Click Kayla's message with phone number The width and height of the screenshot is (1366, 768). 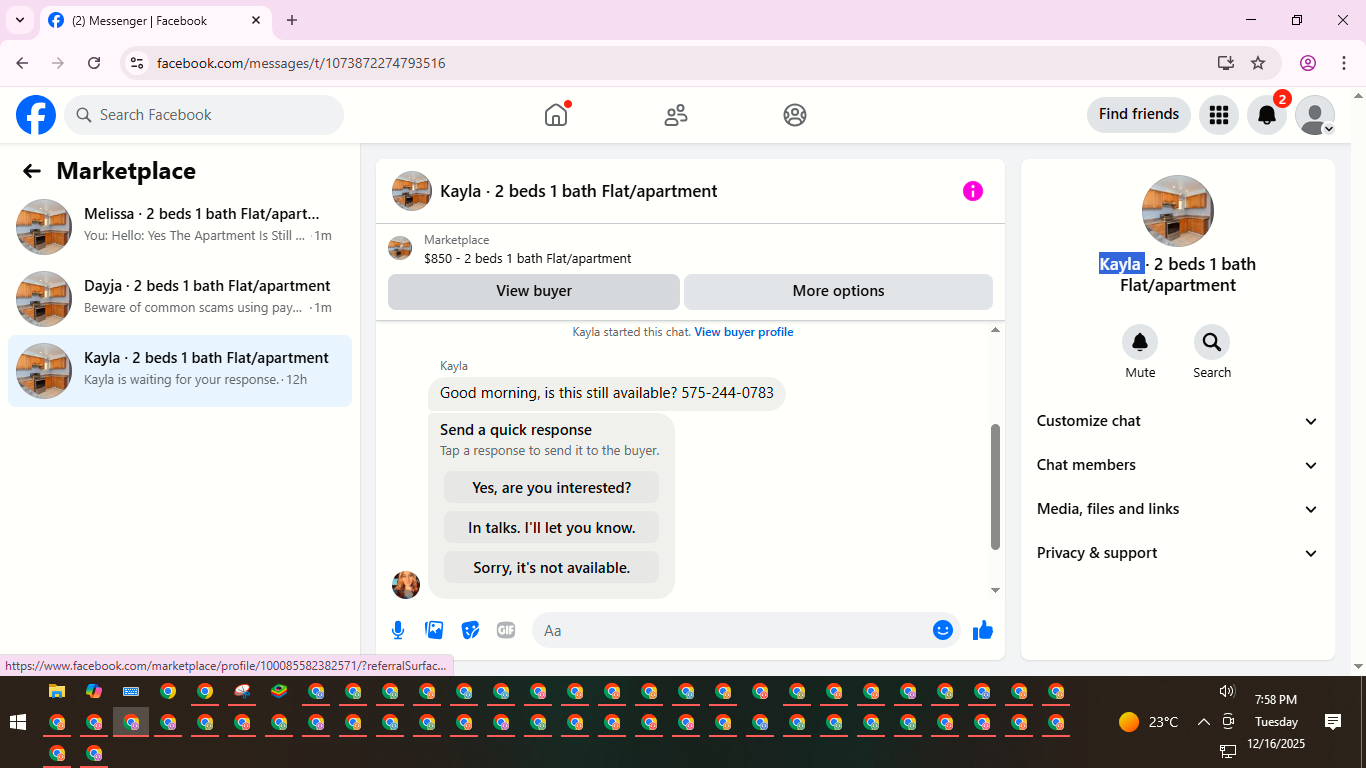pyautogui.click(x=607, y=393)
